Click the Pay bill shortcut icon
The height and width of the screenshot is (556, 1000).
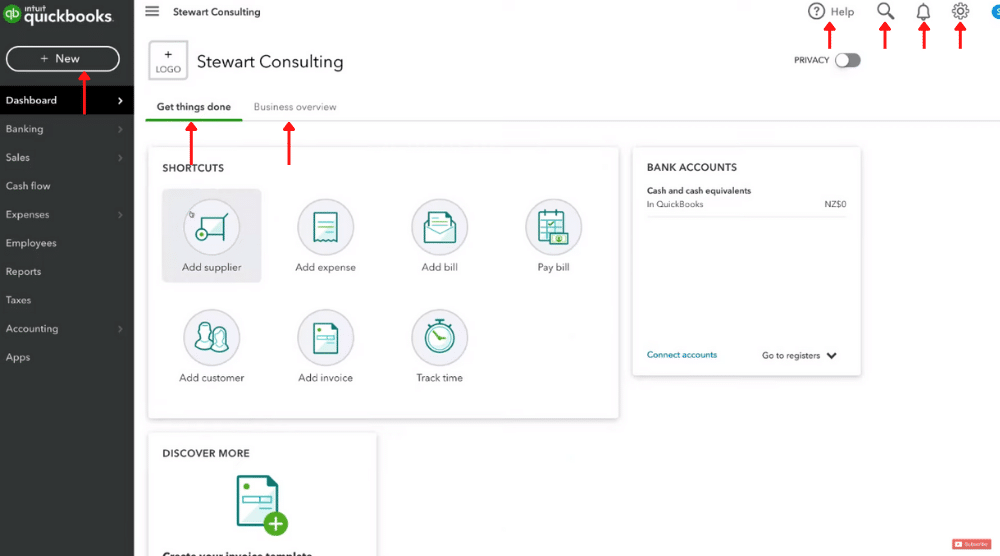tap(553, 227)
